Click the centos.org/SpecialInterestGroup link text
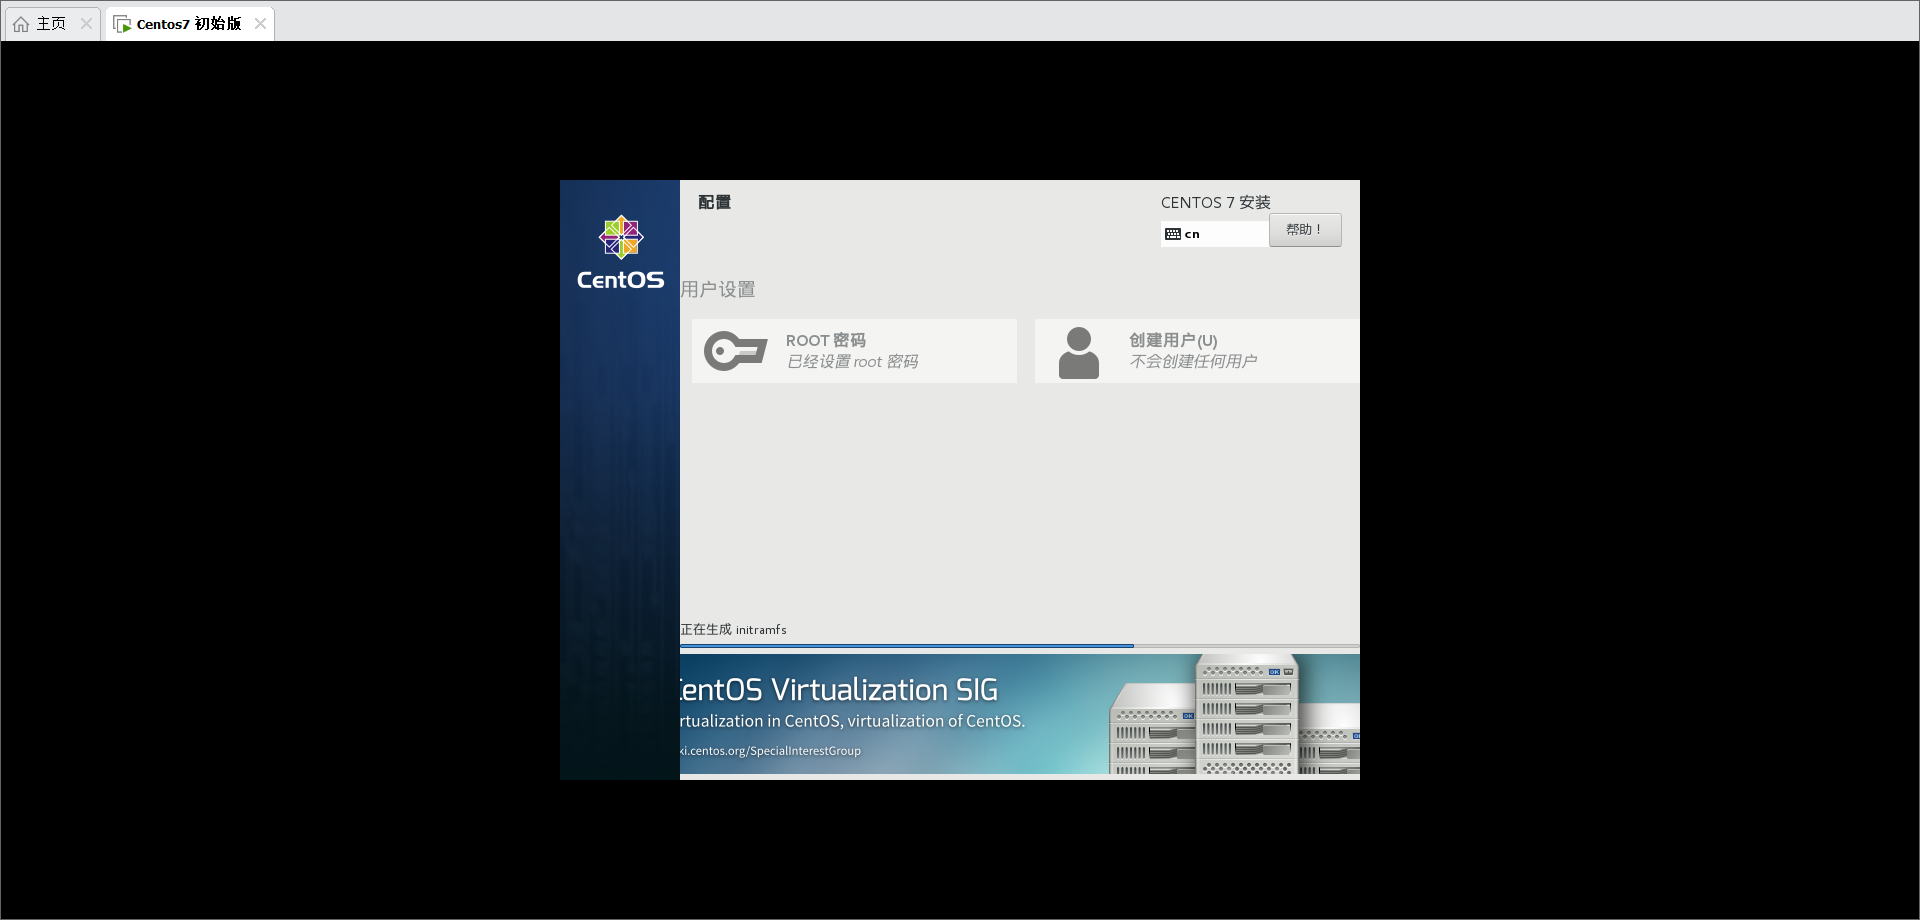This screenshot has height=920, width=1920. pos(770,751)
